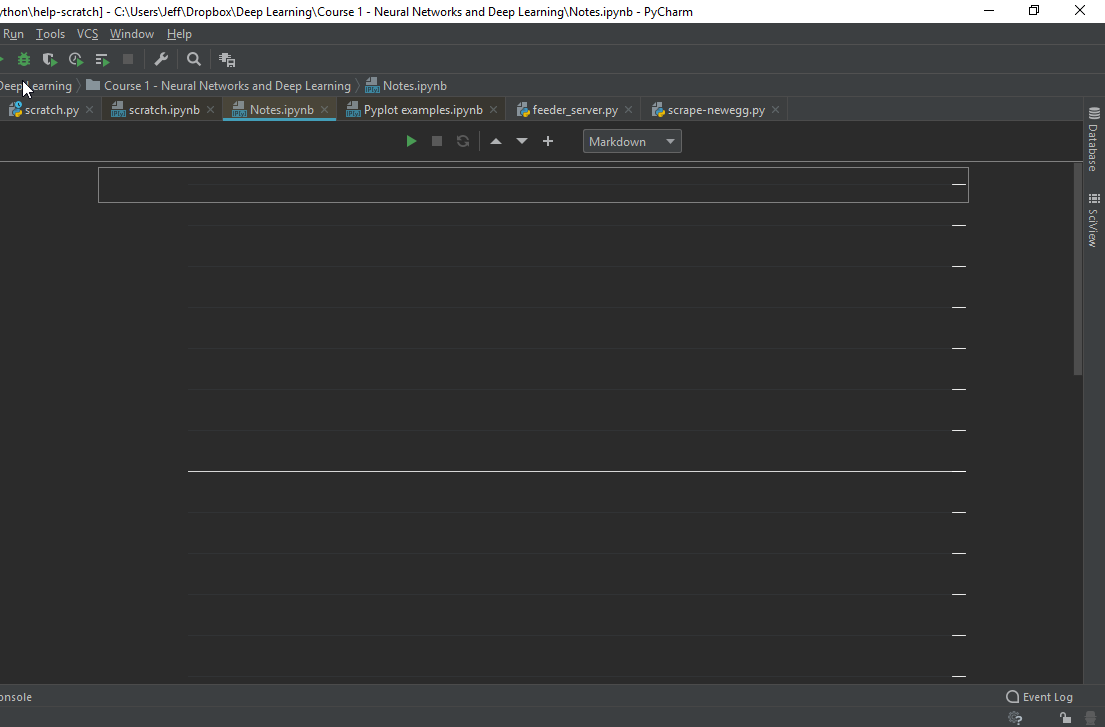Open Search Everywhere magnifier icon
The image size is (1105, 727).
(194, 60)
